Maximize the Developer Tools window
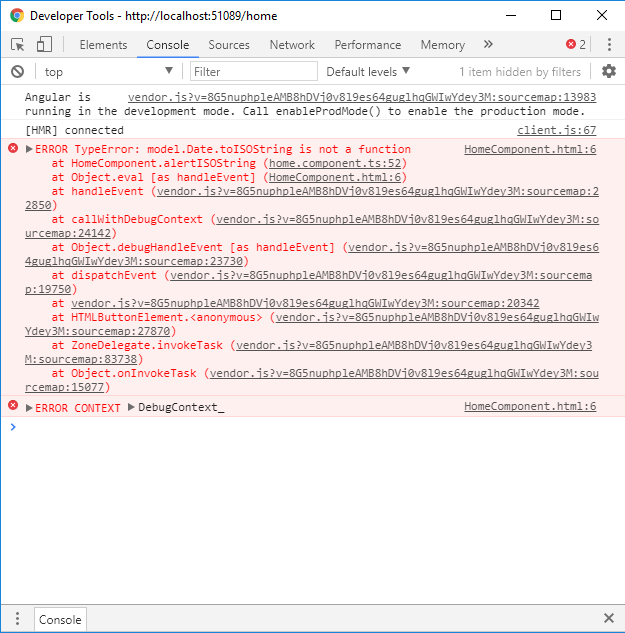Image resolution: width=625 pixels, height=633 pixels. coord(556,15)
